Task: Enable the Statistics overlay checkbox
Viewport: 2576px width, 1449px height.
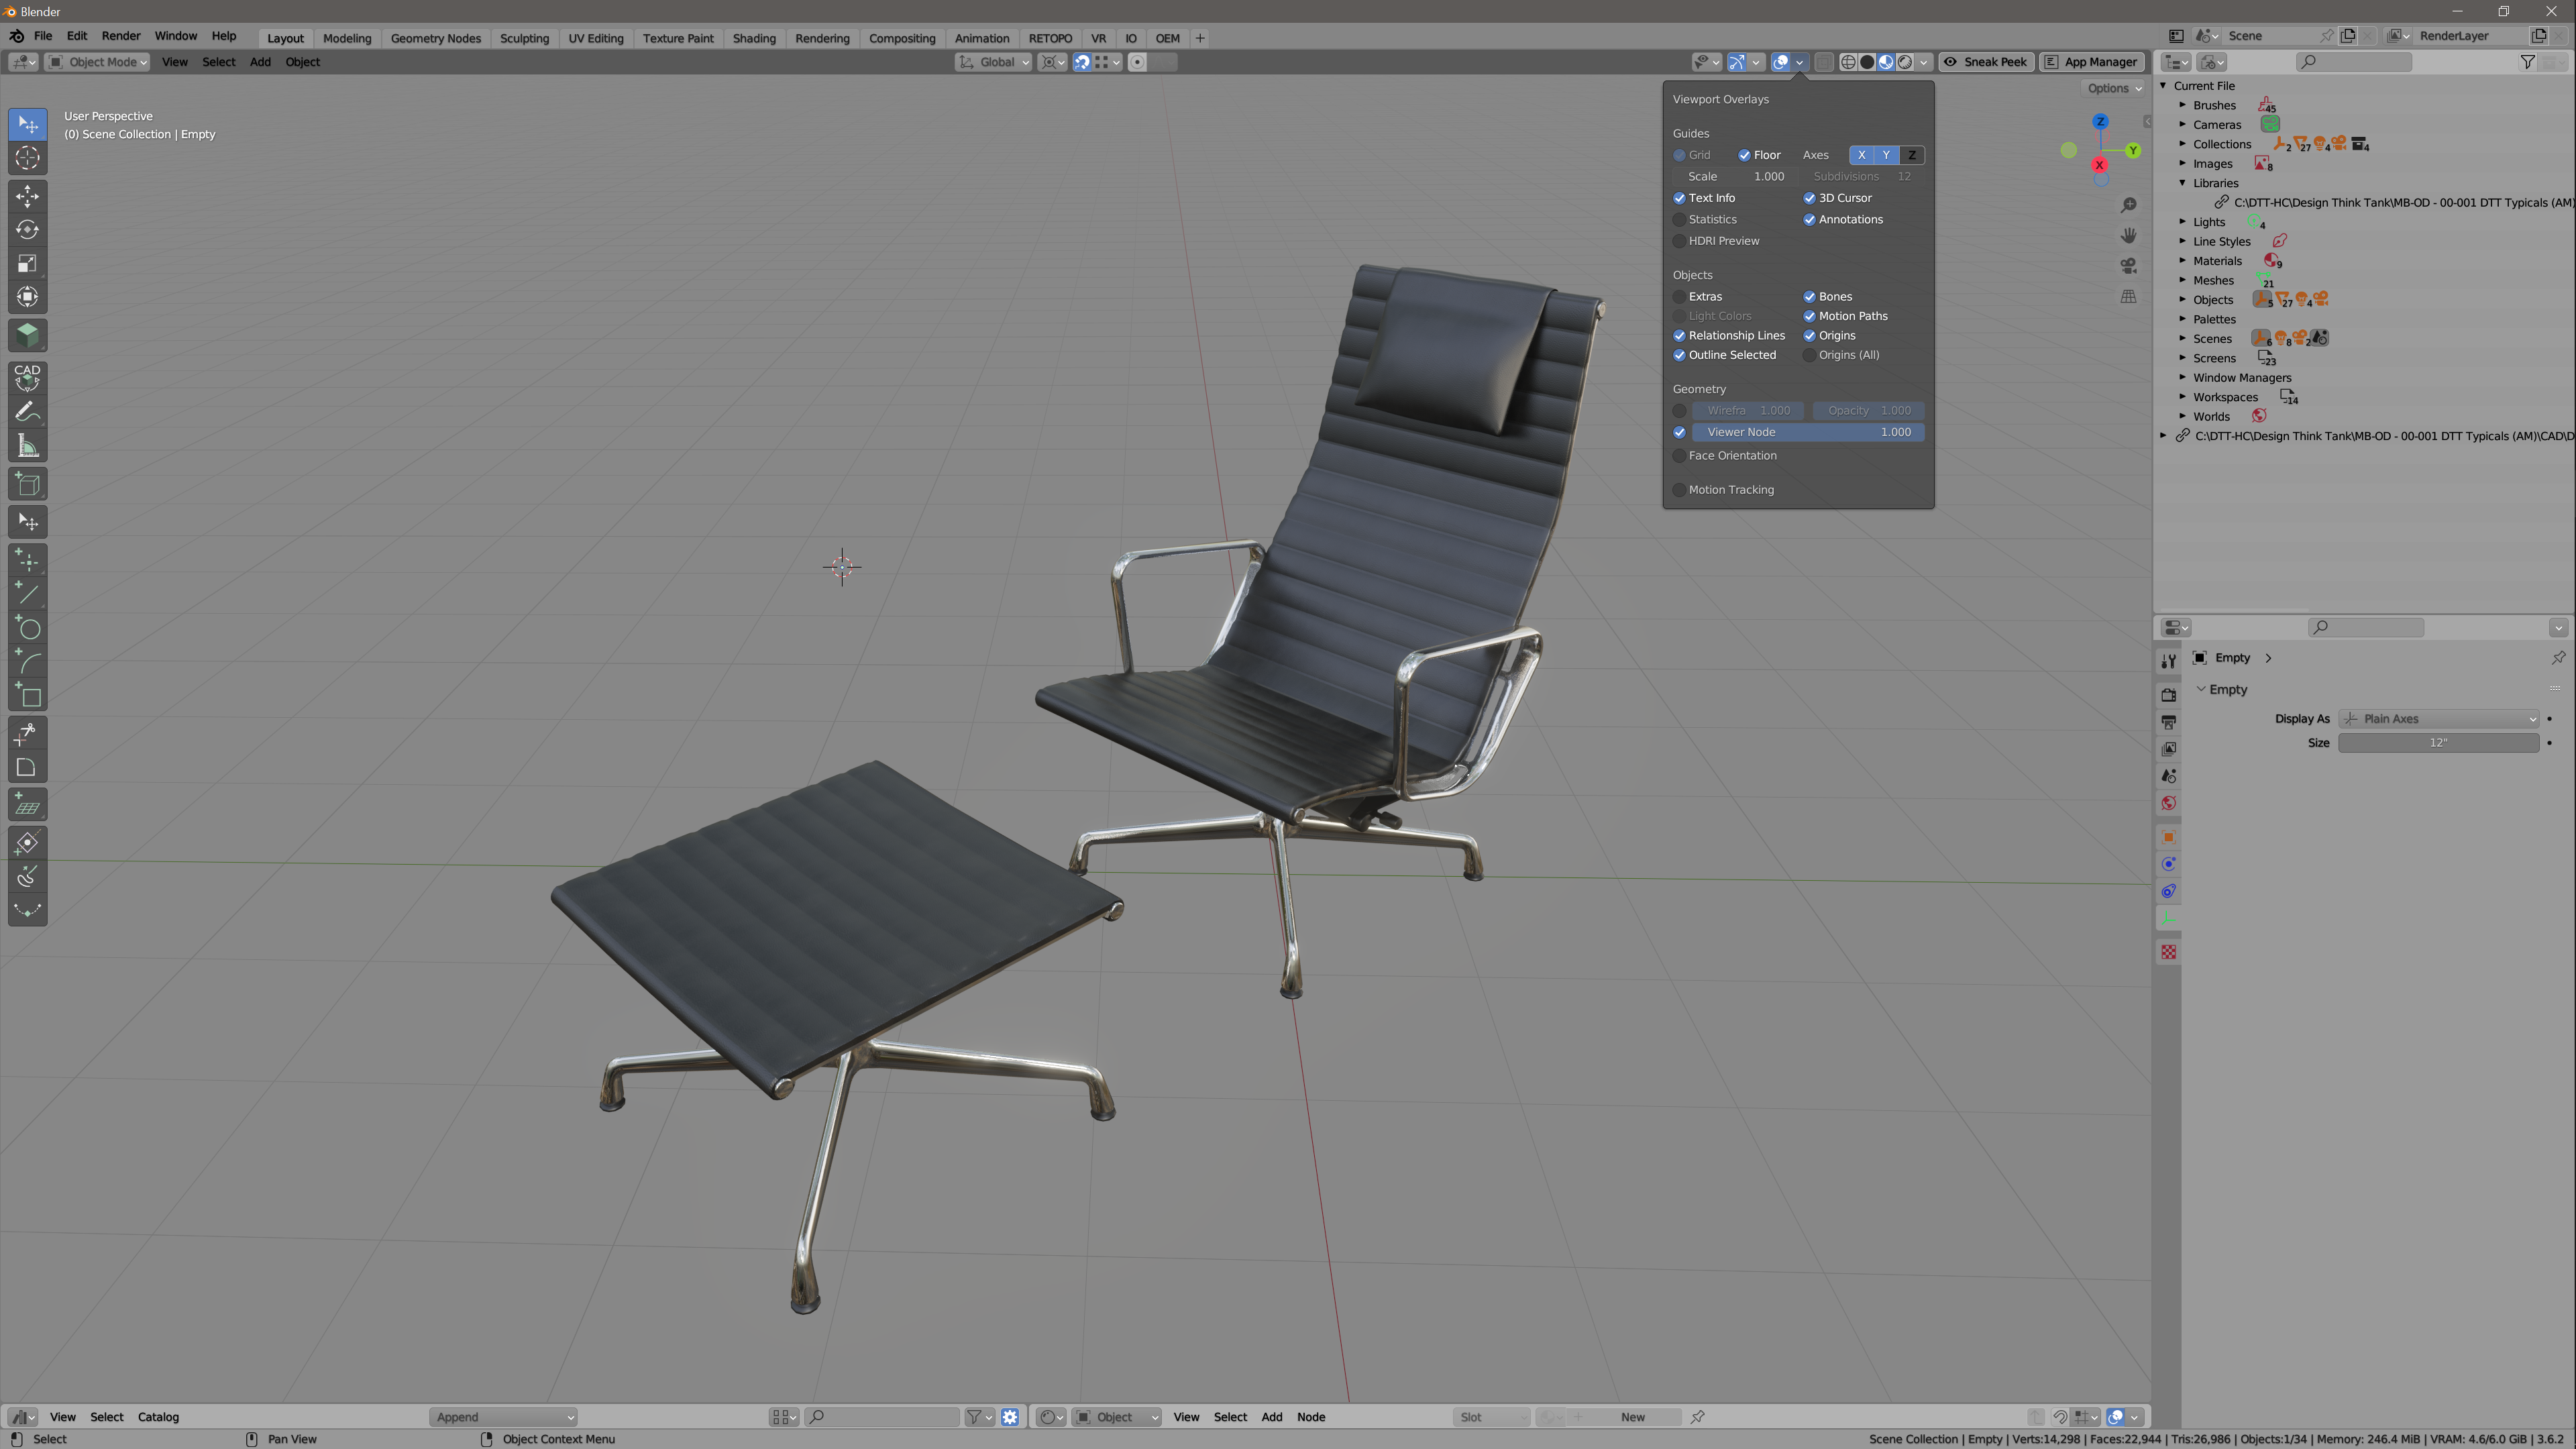Action: coord(1679,220)
